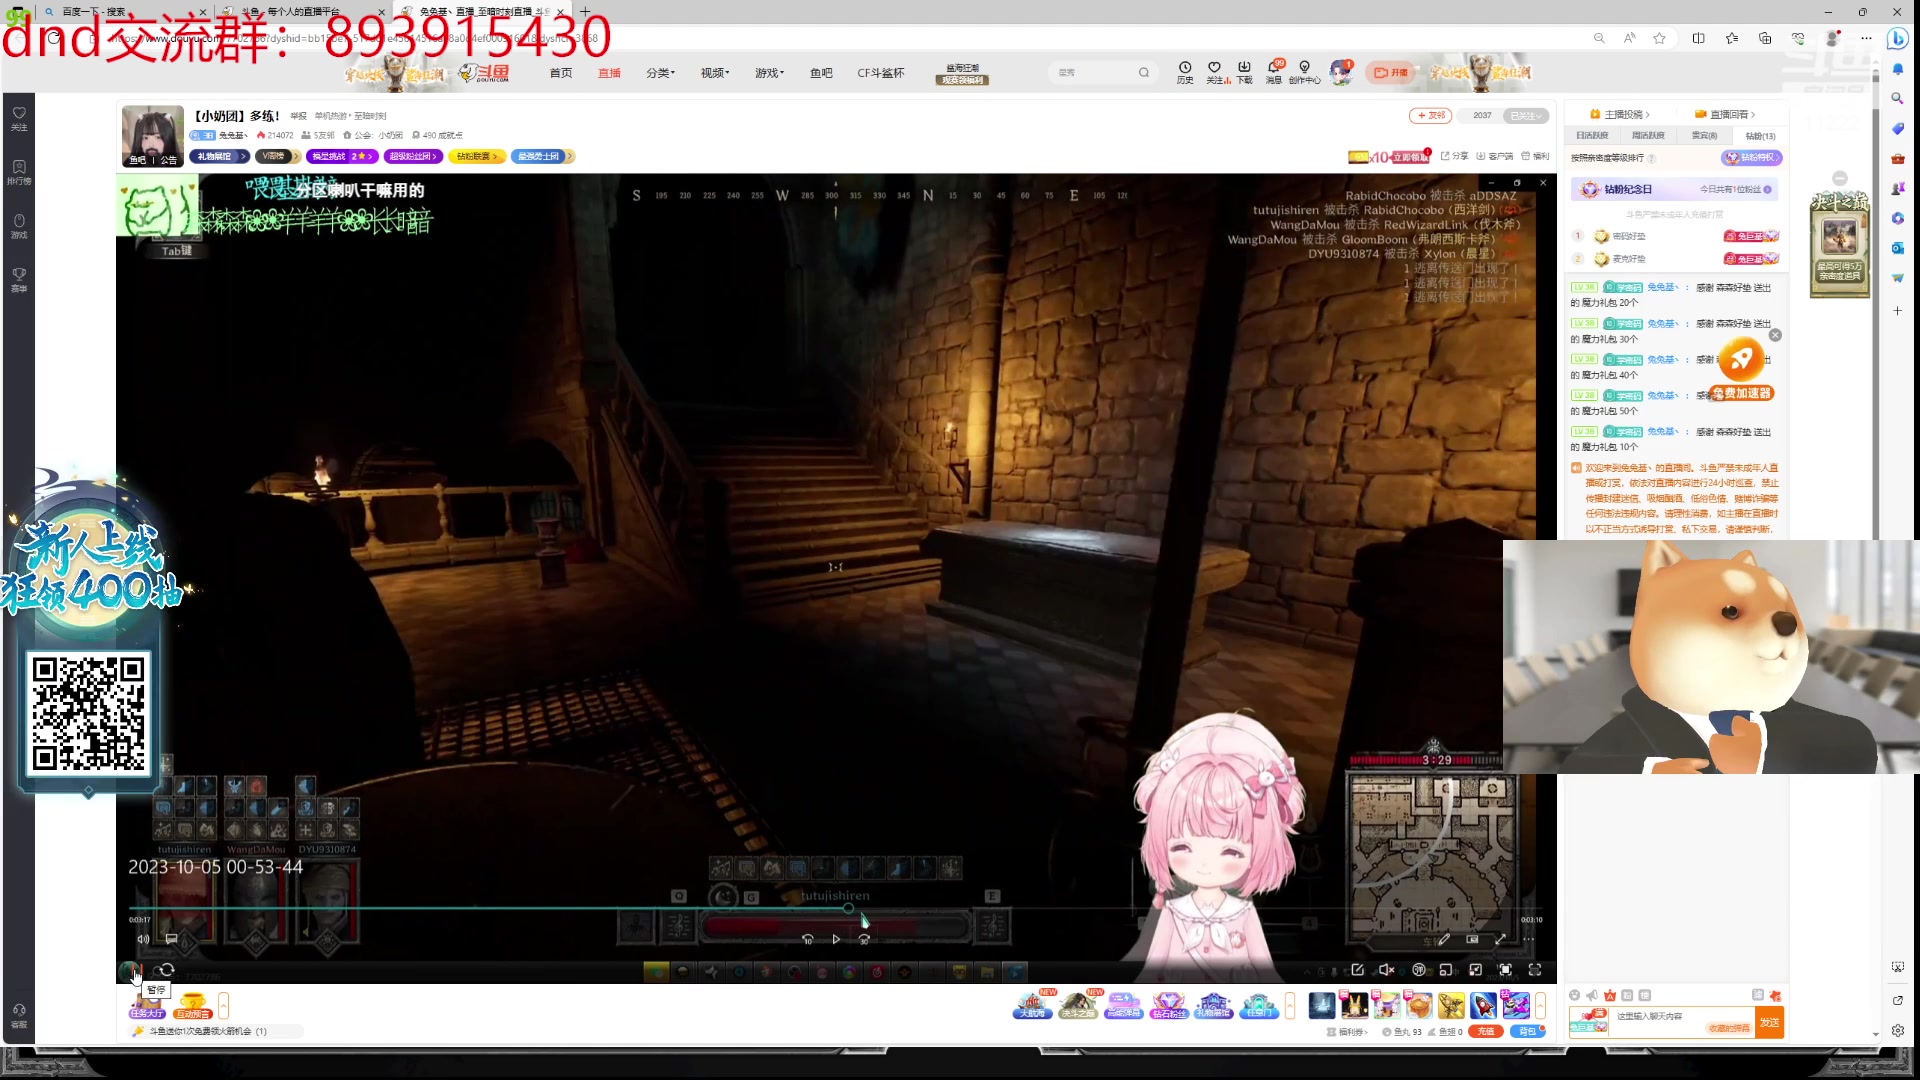Open the 背包 backpack button
The width and height of the screenshot is (1920, 1080).
[1527, 1031]
